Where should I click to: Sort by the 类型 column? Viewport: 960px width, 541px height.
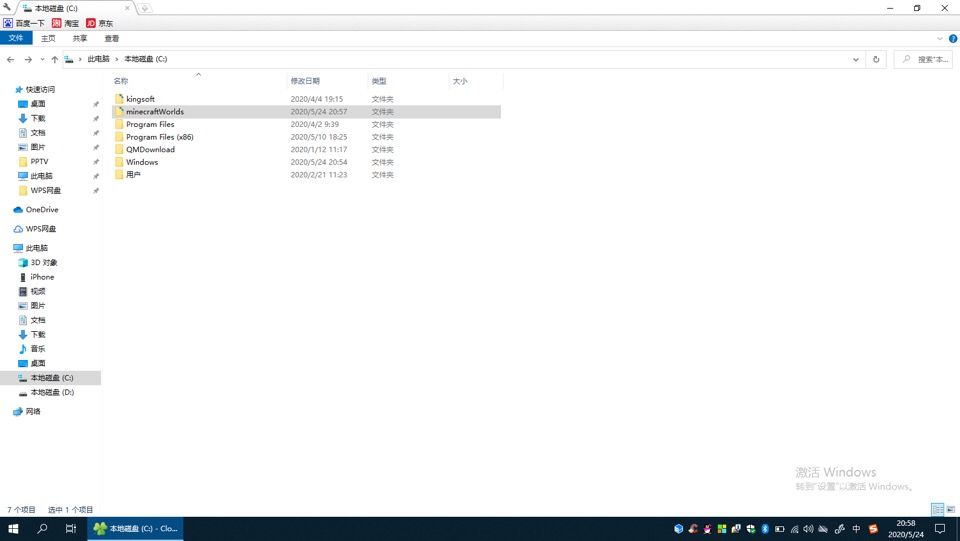pyautogui.click(x=379, y=81)
